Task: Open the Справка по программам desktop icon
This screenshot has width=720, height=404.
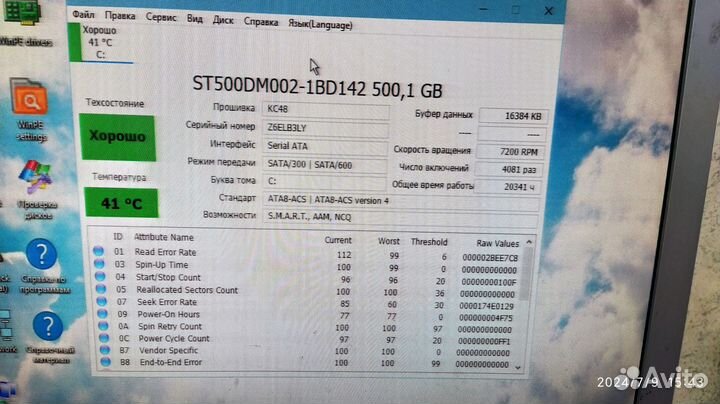Action: (x=44, y=266)
